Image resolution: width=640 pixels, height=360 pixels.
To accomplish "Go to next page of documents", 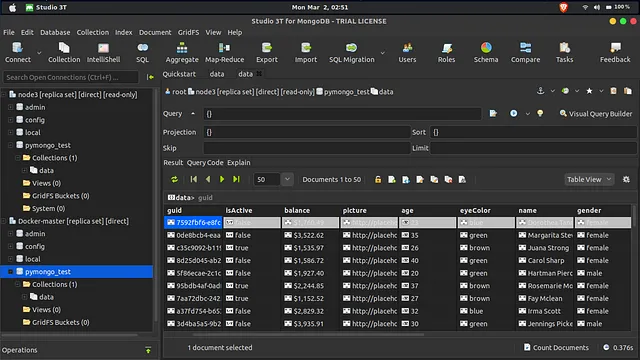I will 222,179.
